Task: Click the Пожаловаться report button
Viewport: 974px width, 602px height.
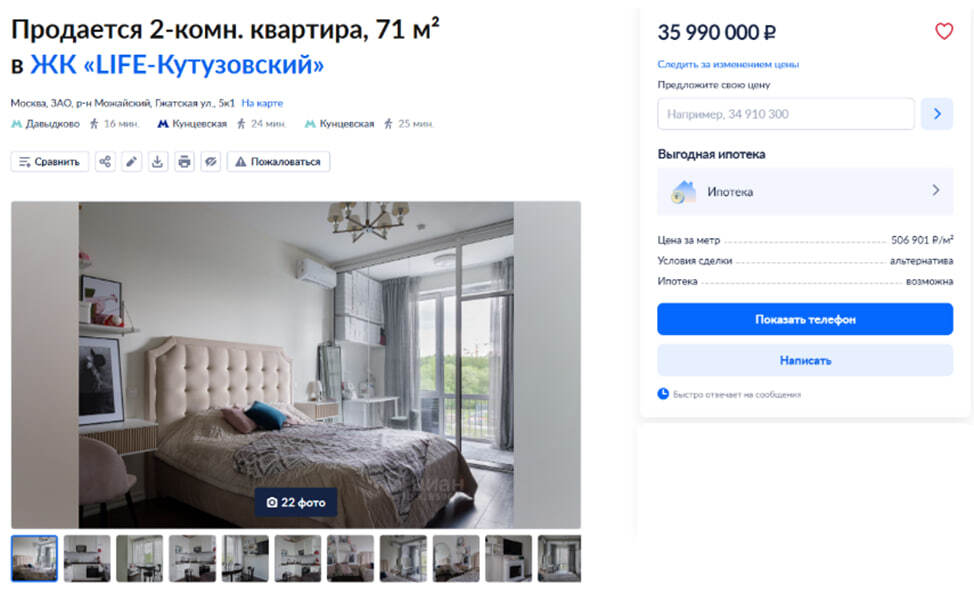Action: tap(278, 162)
